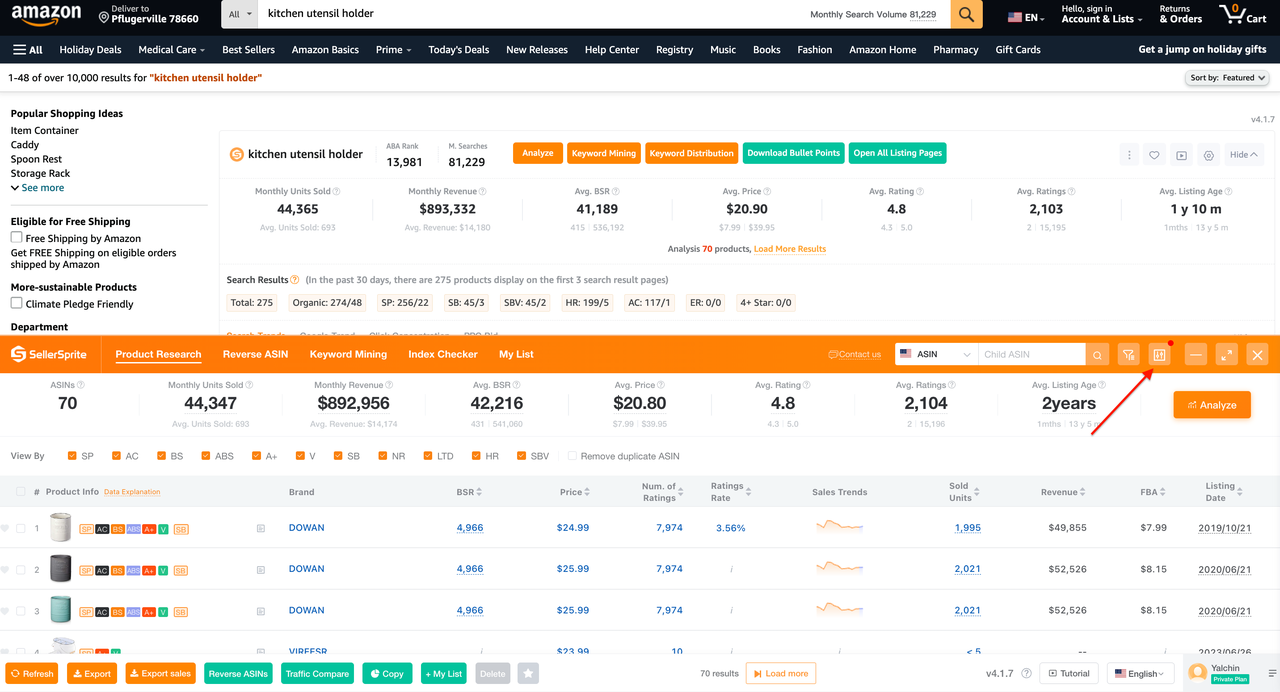Open the Medical Care nav dropdown
The width and height of the screenshot is (1280, 692).
click(172, 49)
